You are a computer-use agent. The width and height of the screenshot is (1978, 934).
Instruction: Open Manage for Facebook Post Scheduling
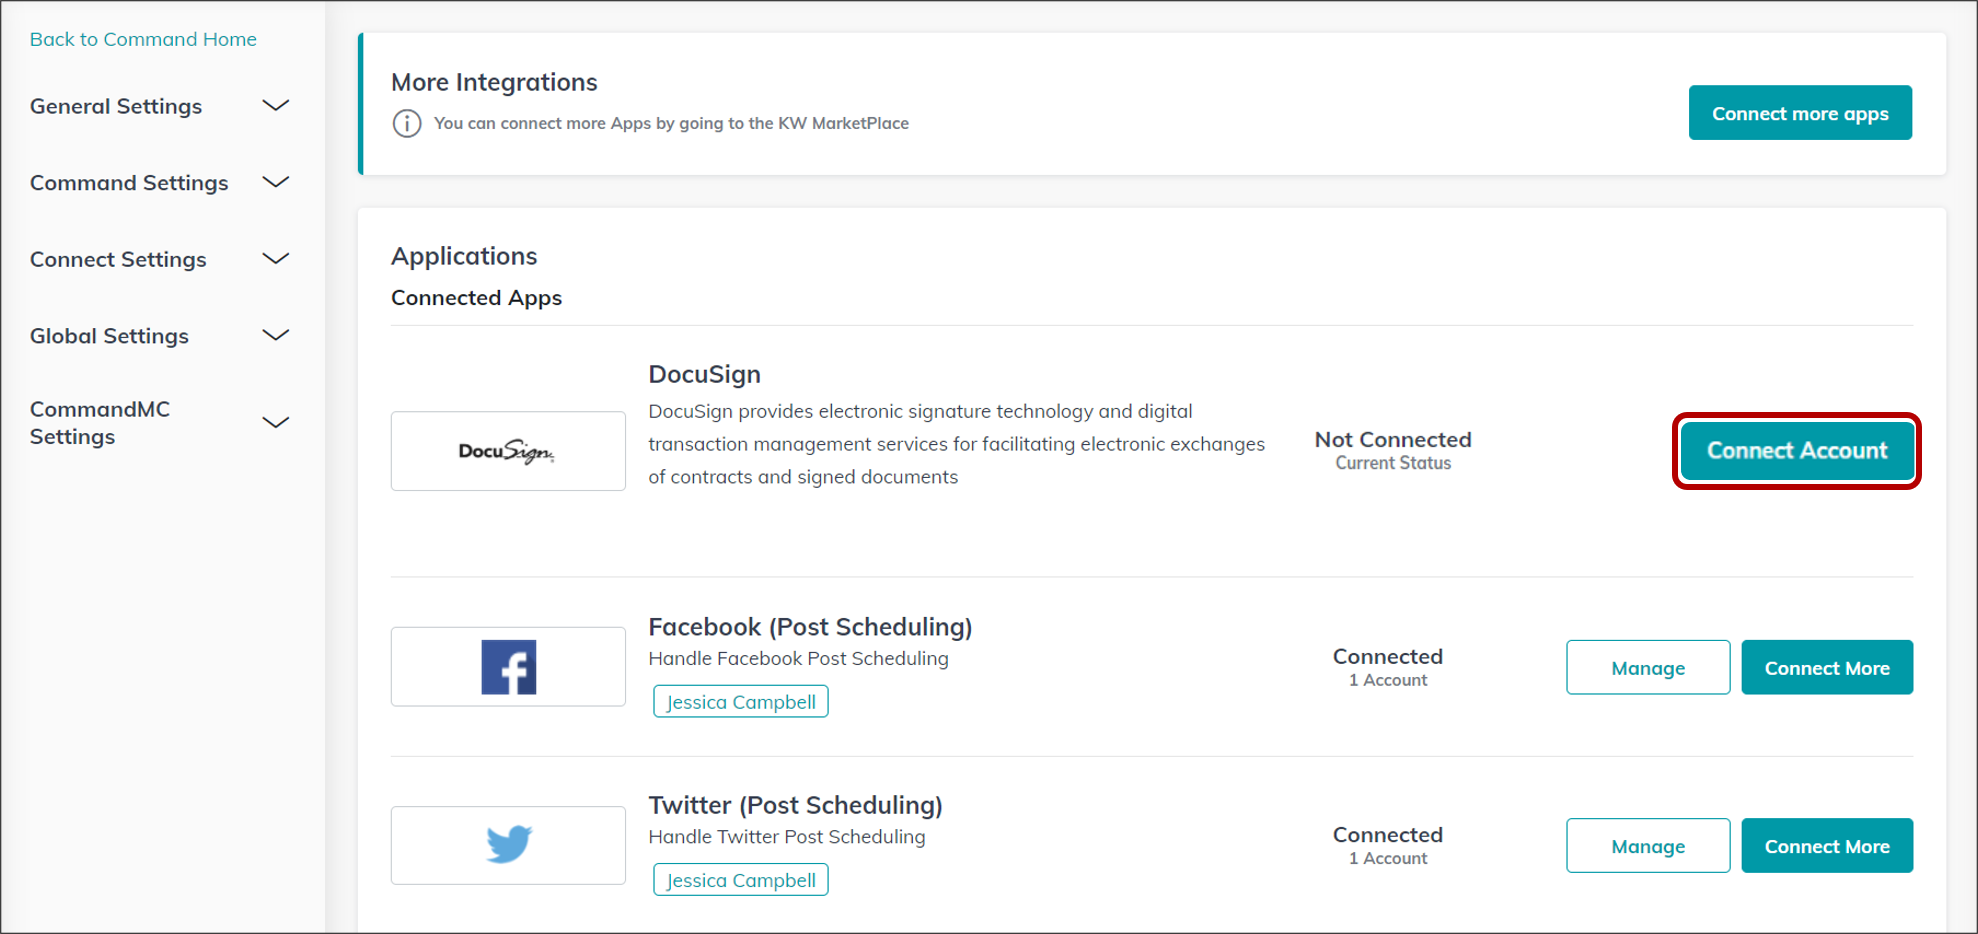(1647, 667)
